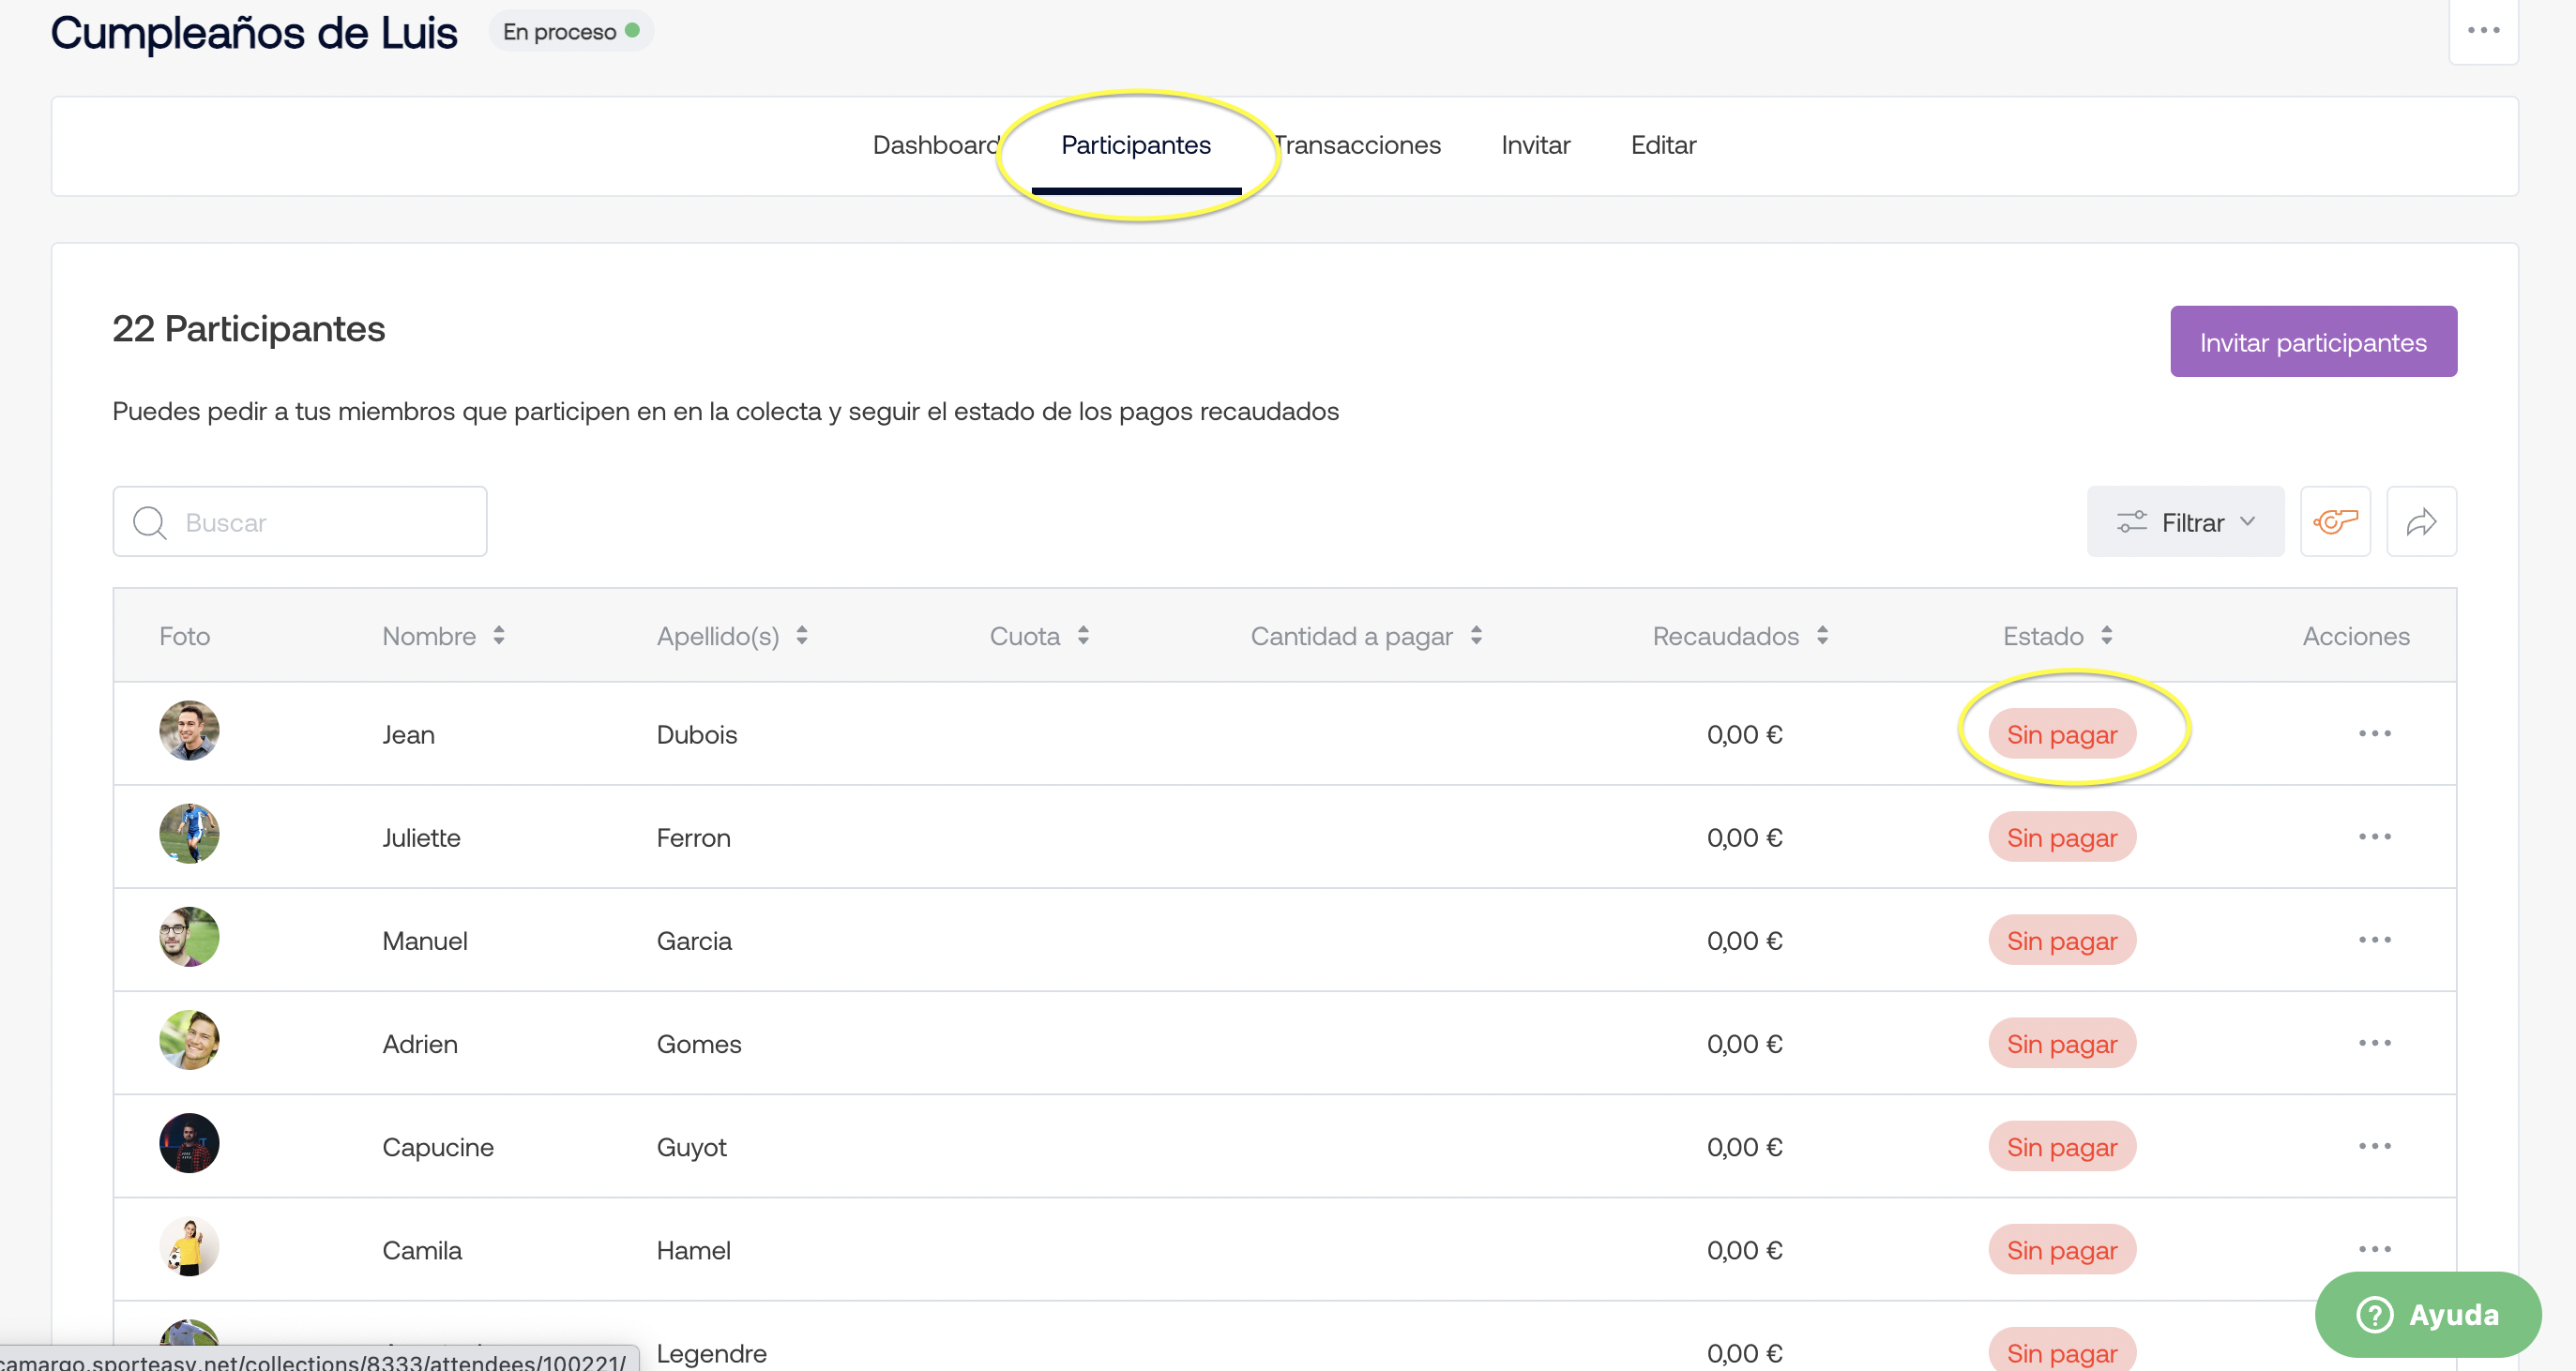Screen dimensions: 2576x1371
Task: Click the Invitar participantes button
Action: click(x=2313, y=342)
